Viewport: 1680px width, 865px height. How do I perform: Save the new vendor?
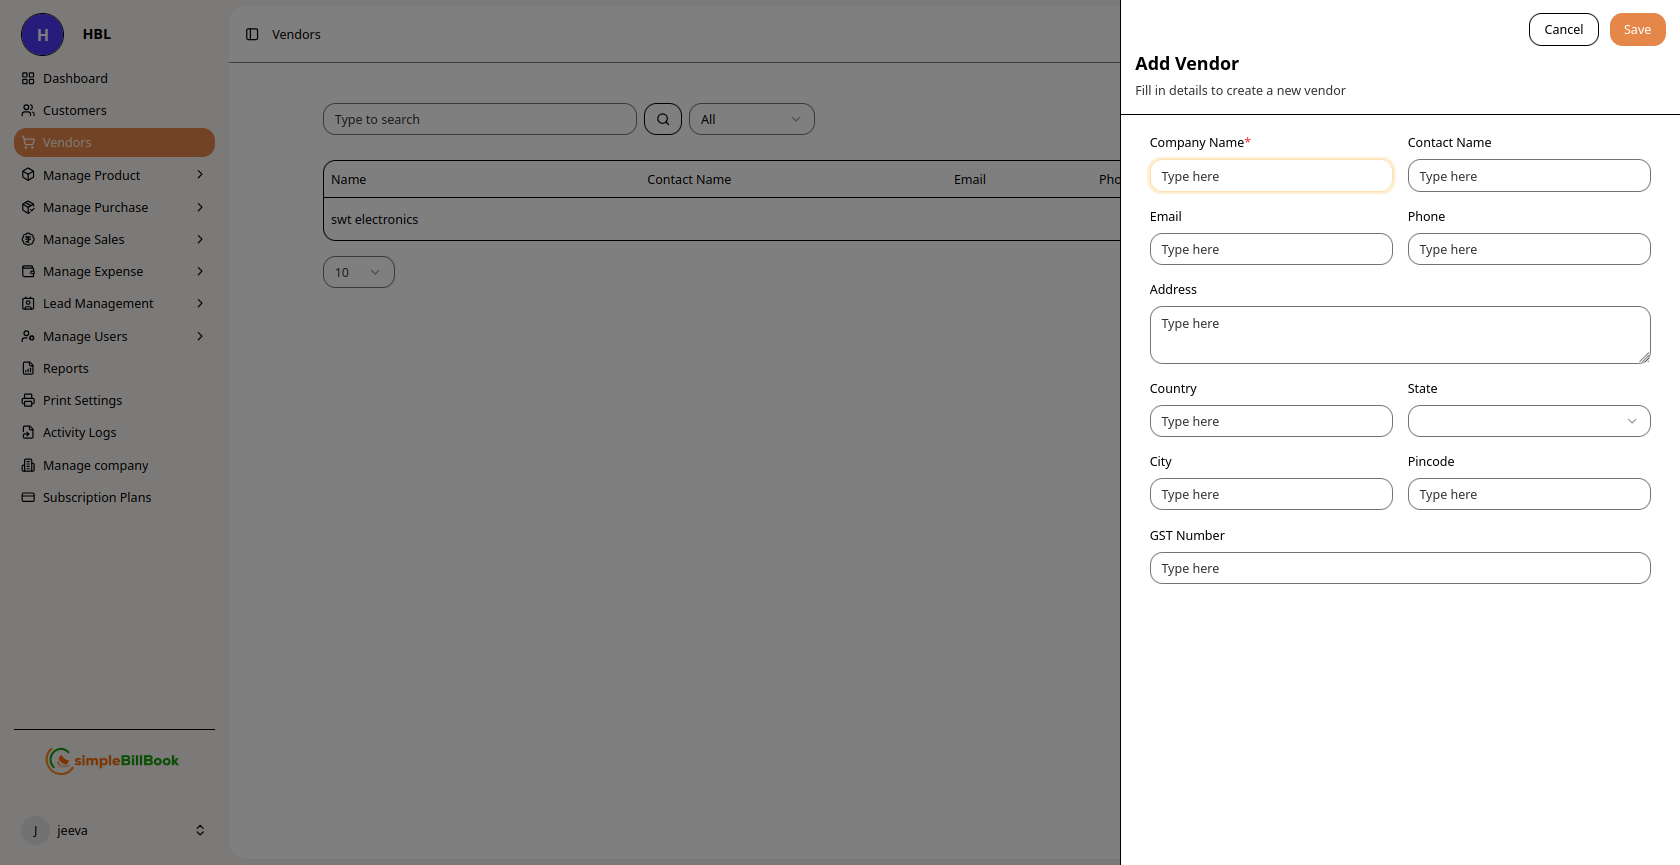pyautogui.click(x=1637, y=30)
